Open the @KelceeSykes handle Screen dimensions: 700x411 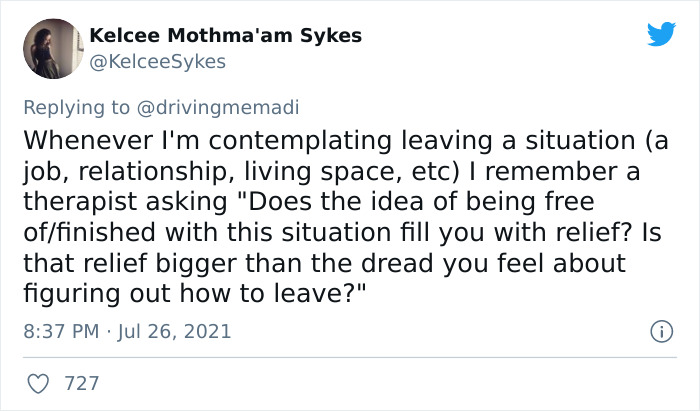158,62
